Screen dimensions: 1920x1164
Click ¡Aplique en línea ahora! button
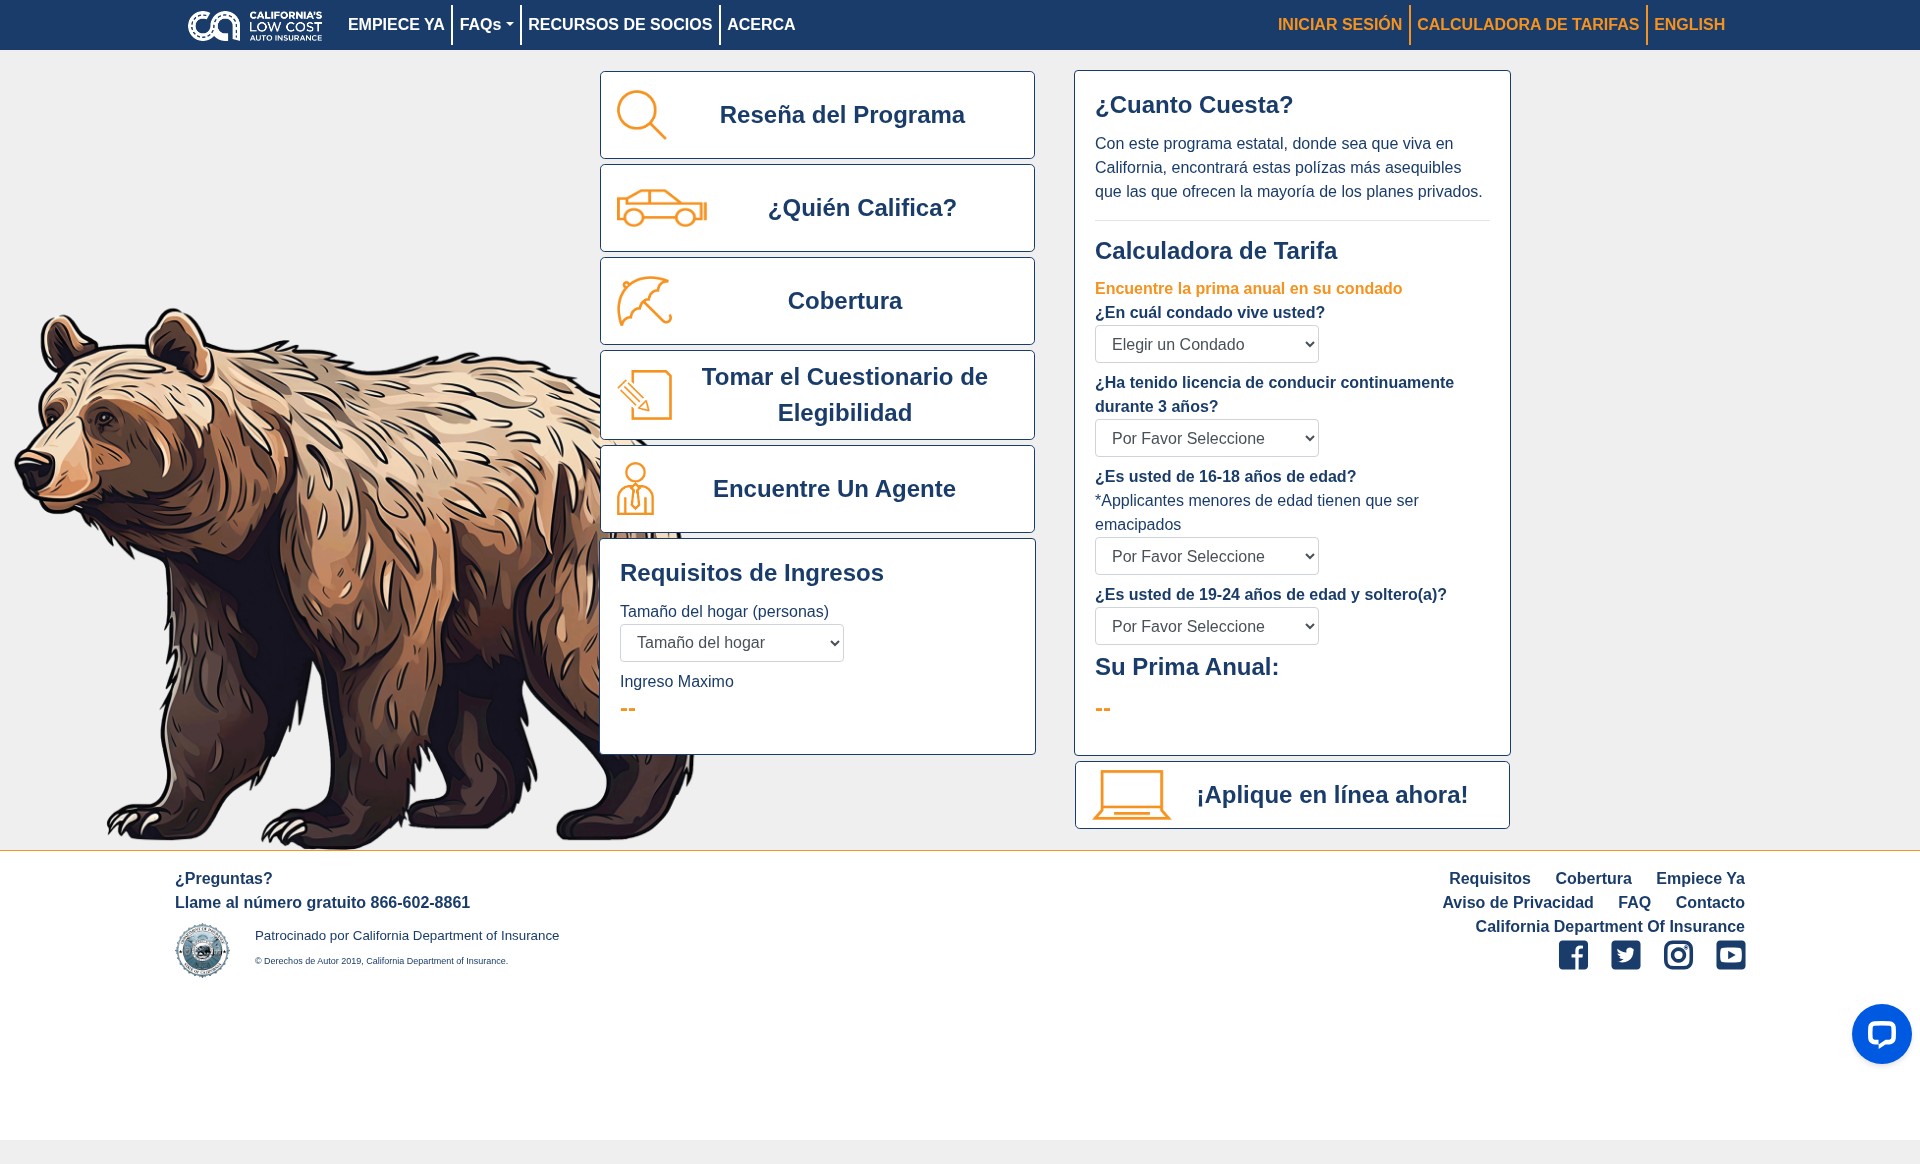coord(1292,795)
